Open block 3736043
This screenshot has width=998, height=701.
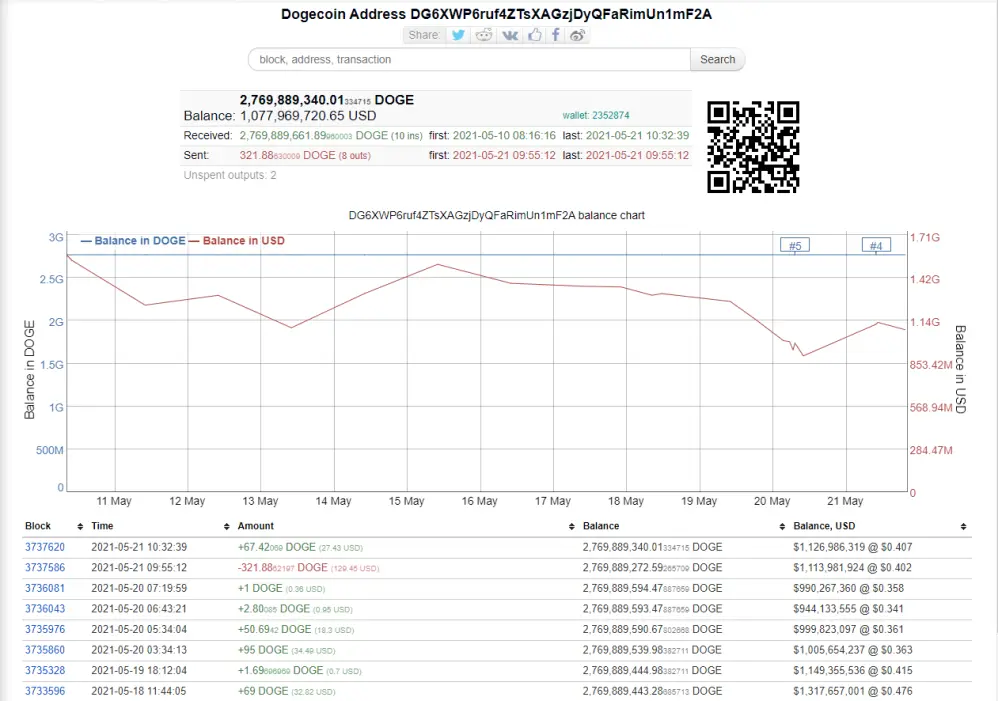pos(45,609)
